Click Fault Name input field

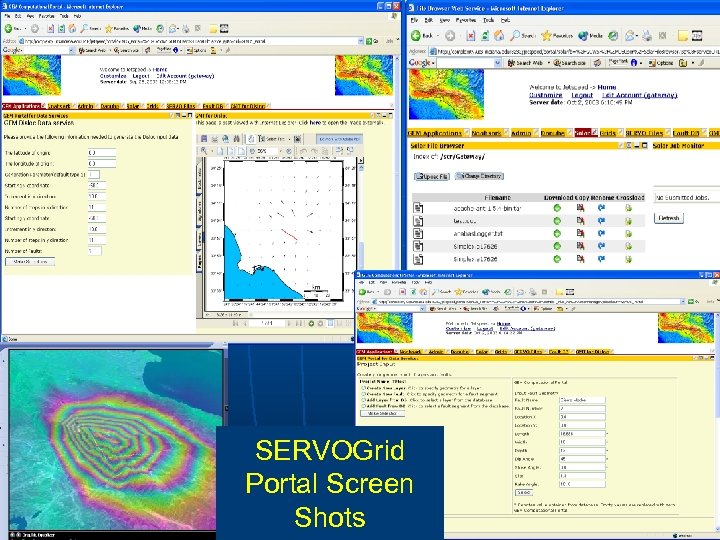tap(582, 400)
